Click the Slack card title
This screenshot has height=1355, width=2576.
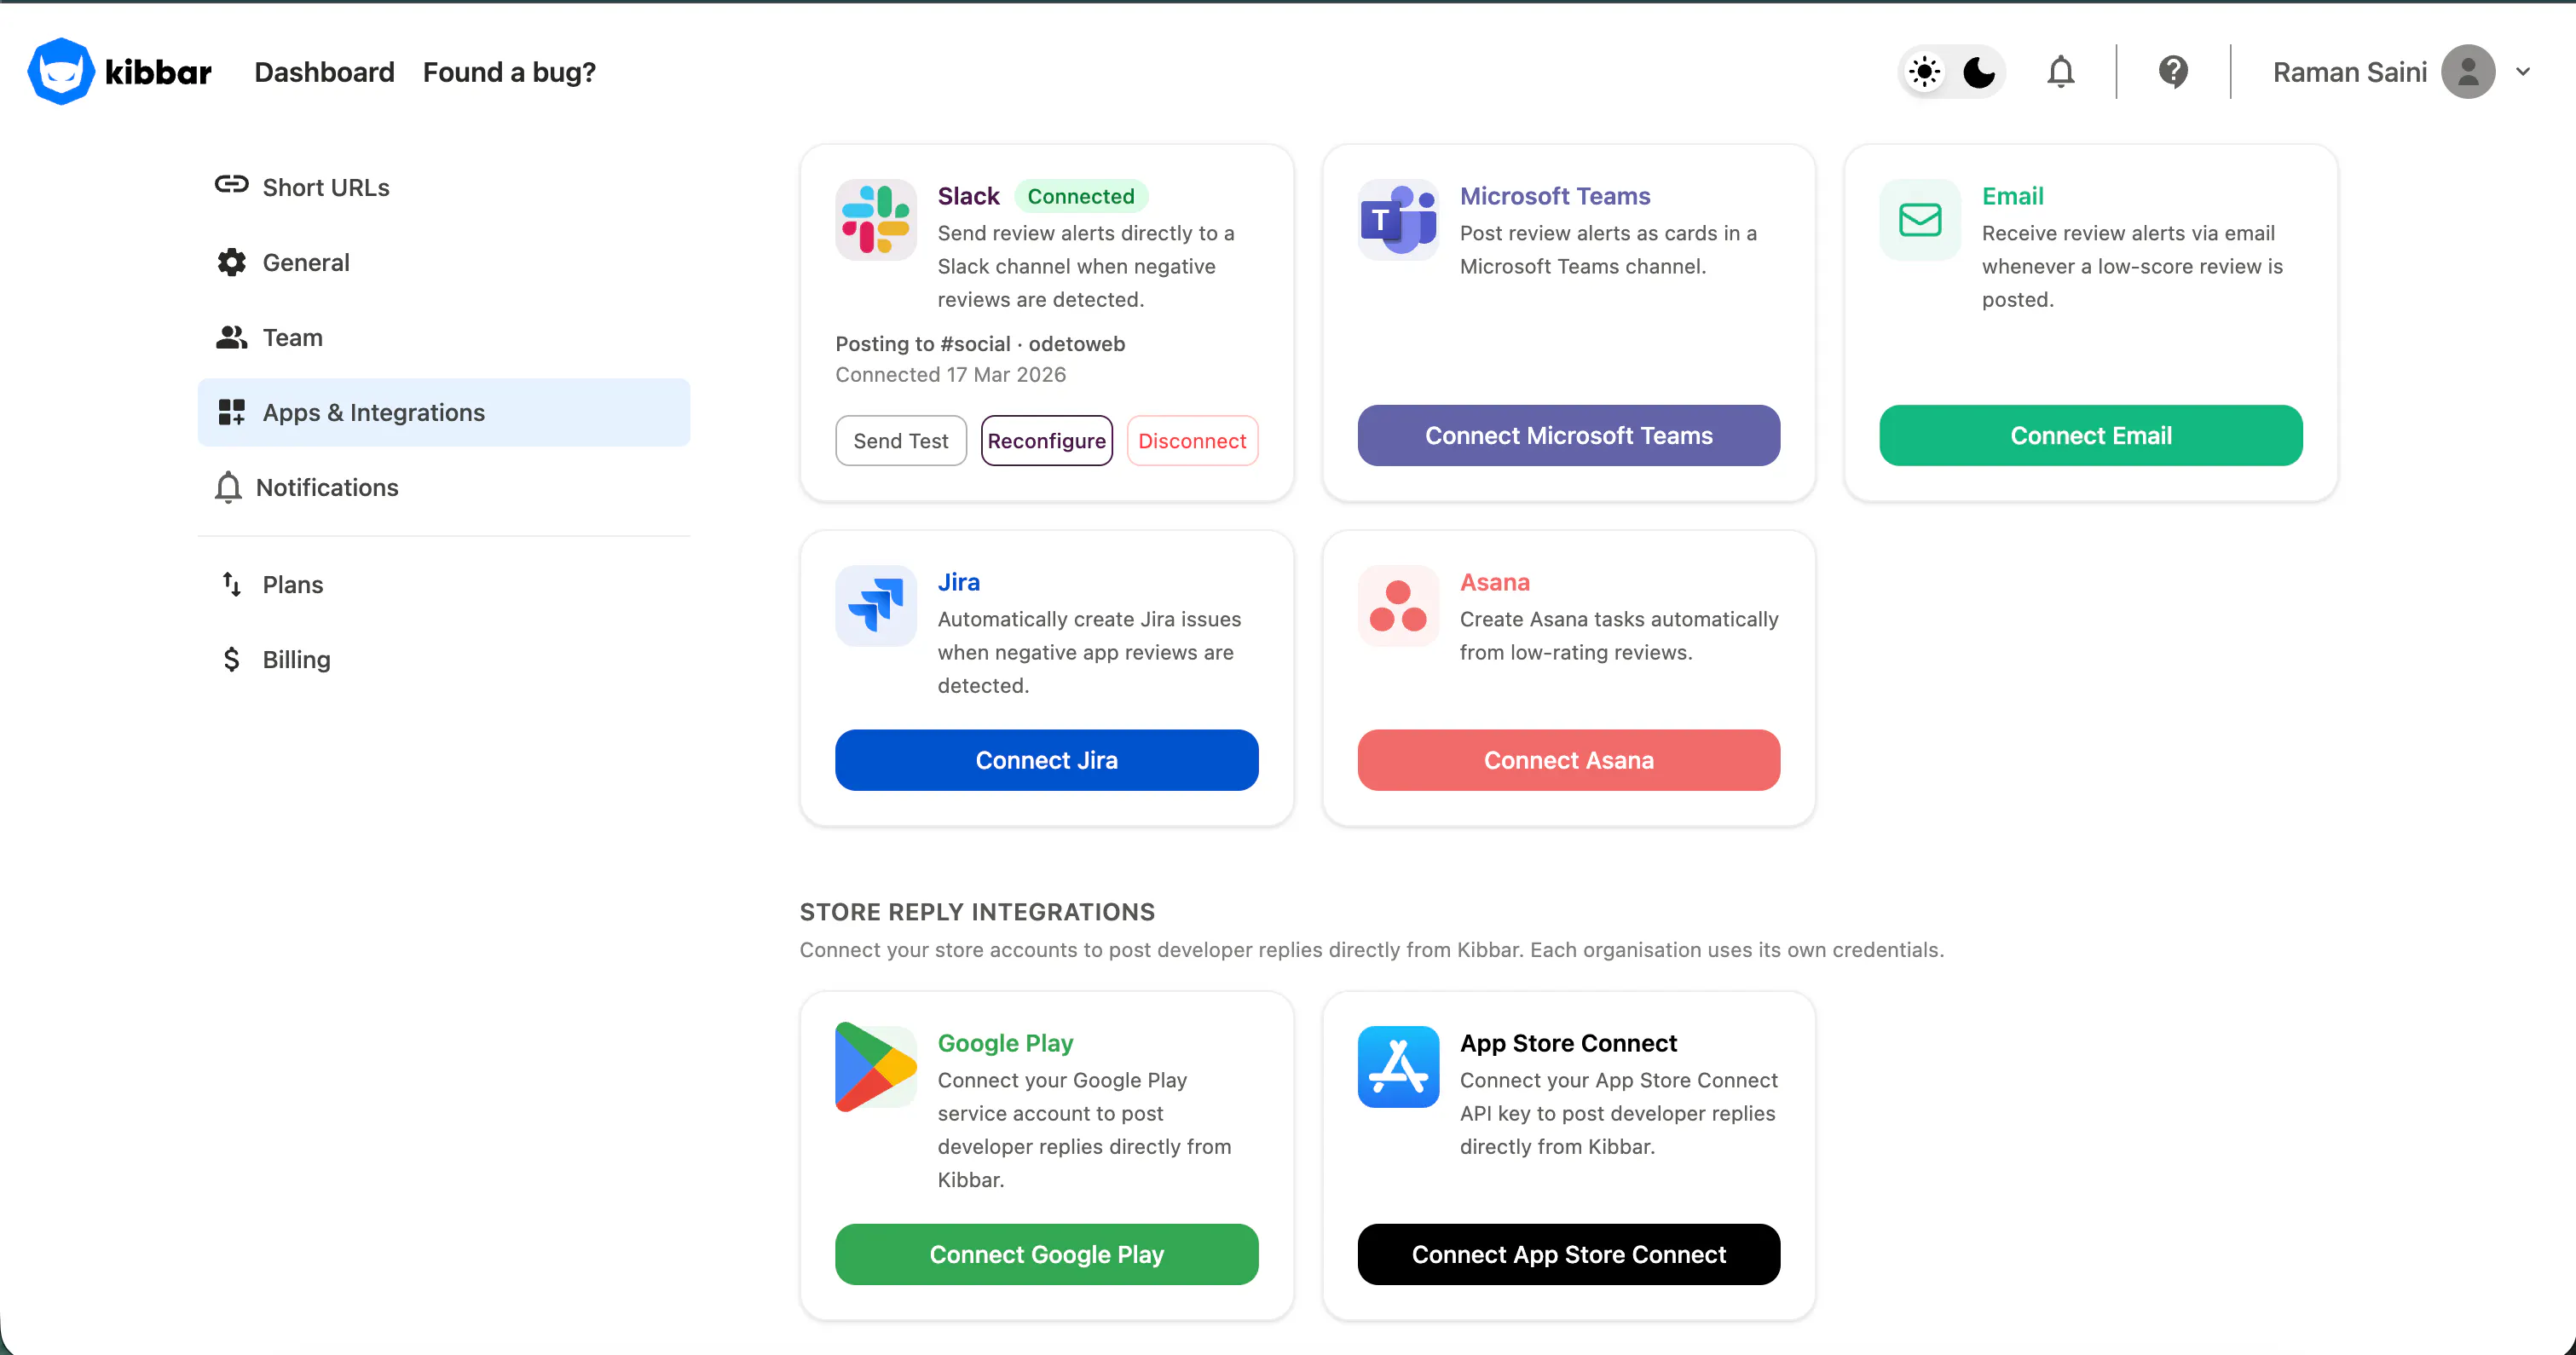pyautogui.click(x=968, y=196)
